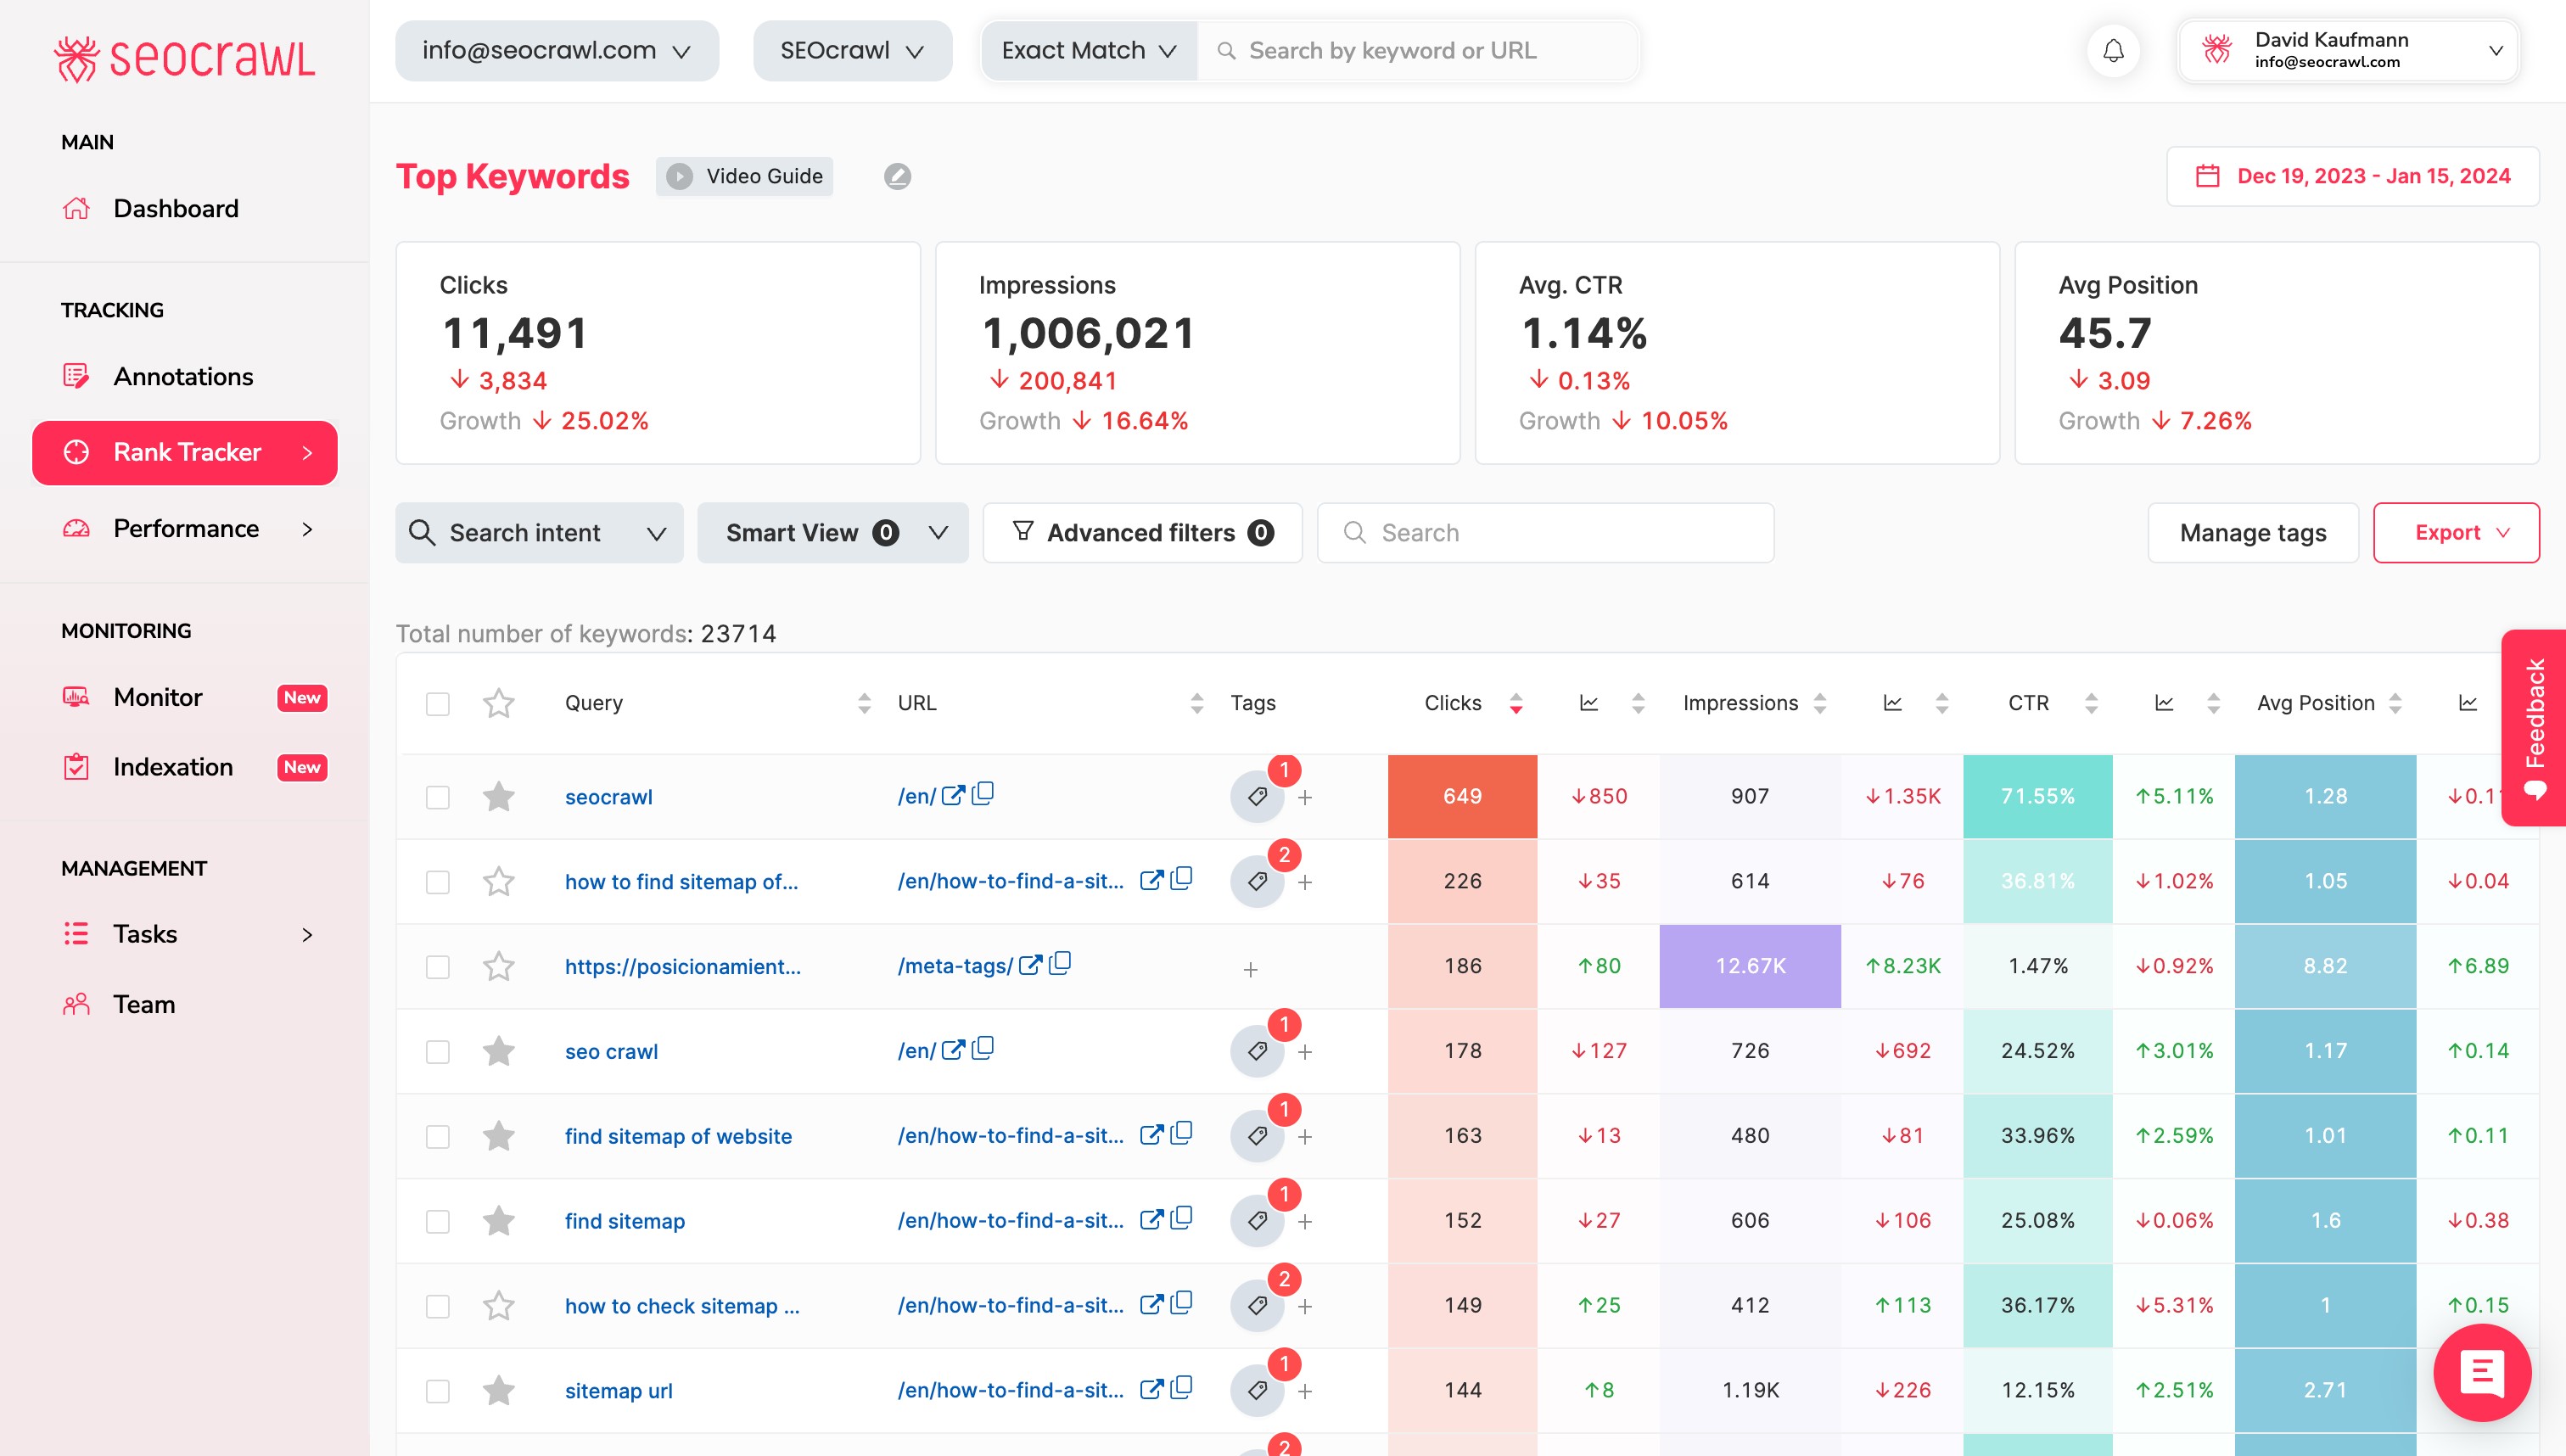This screenshot has height=1456, width=2566.
Task: Open the Indexation sidebar item
Action: tap(173, 767)
